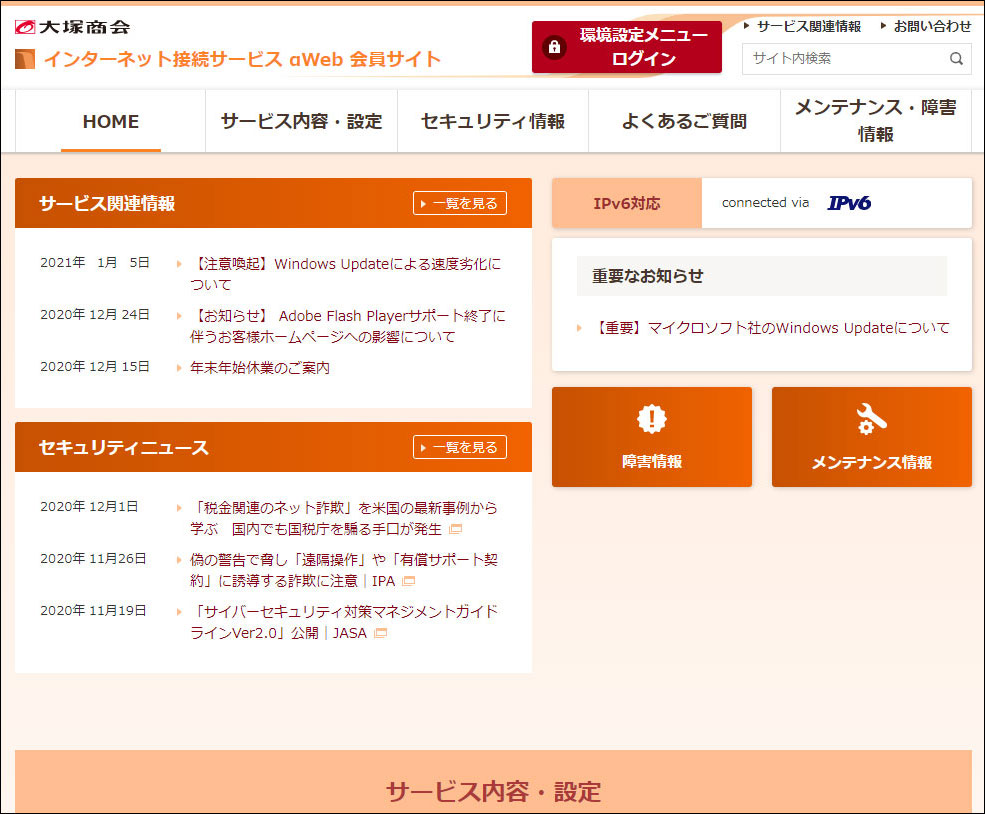Go to セキュリティ情報 tab
Image resolution: width=985 pixels, height=814 pixels.
click(493, 121)
